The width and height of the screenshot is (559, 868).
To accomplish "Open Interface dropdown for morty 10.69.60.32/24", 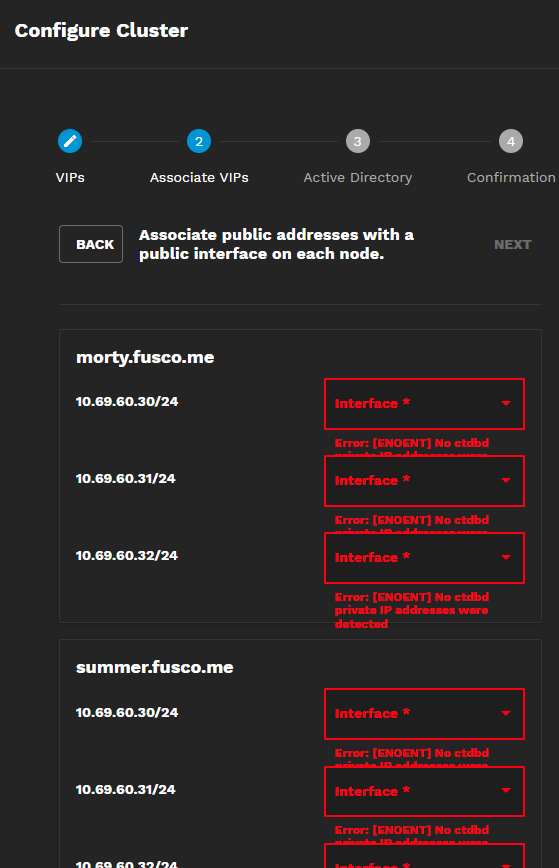I will (424, 557).
